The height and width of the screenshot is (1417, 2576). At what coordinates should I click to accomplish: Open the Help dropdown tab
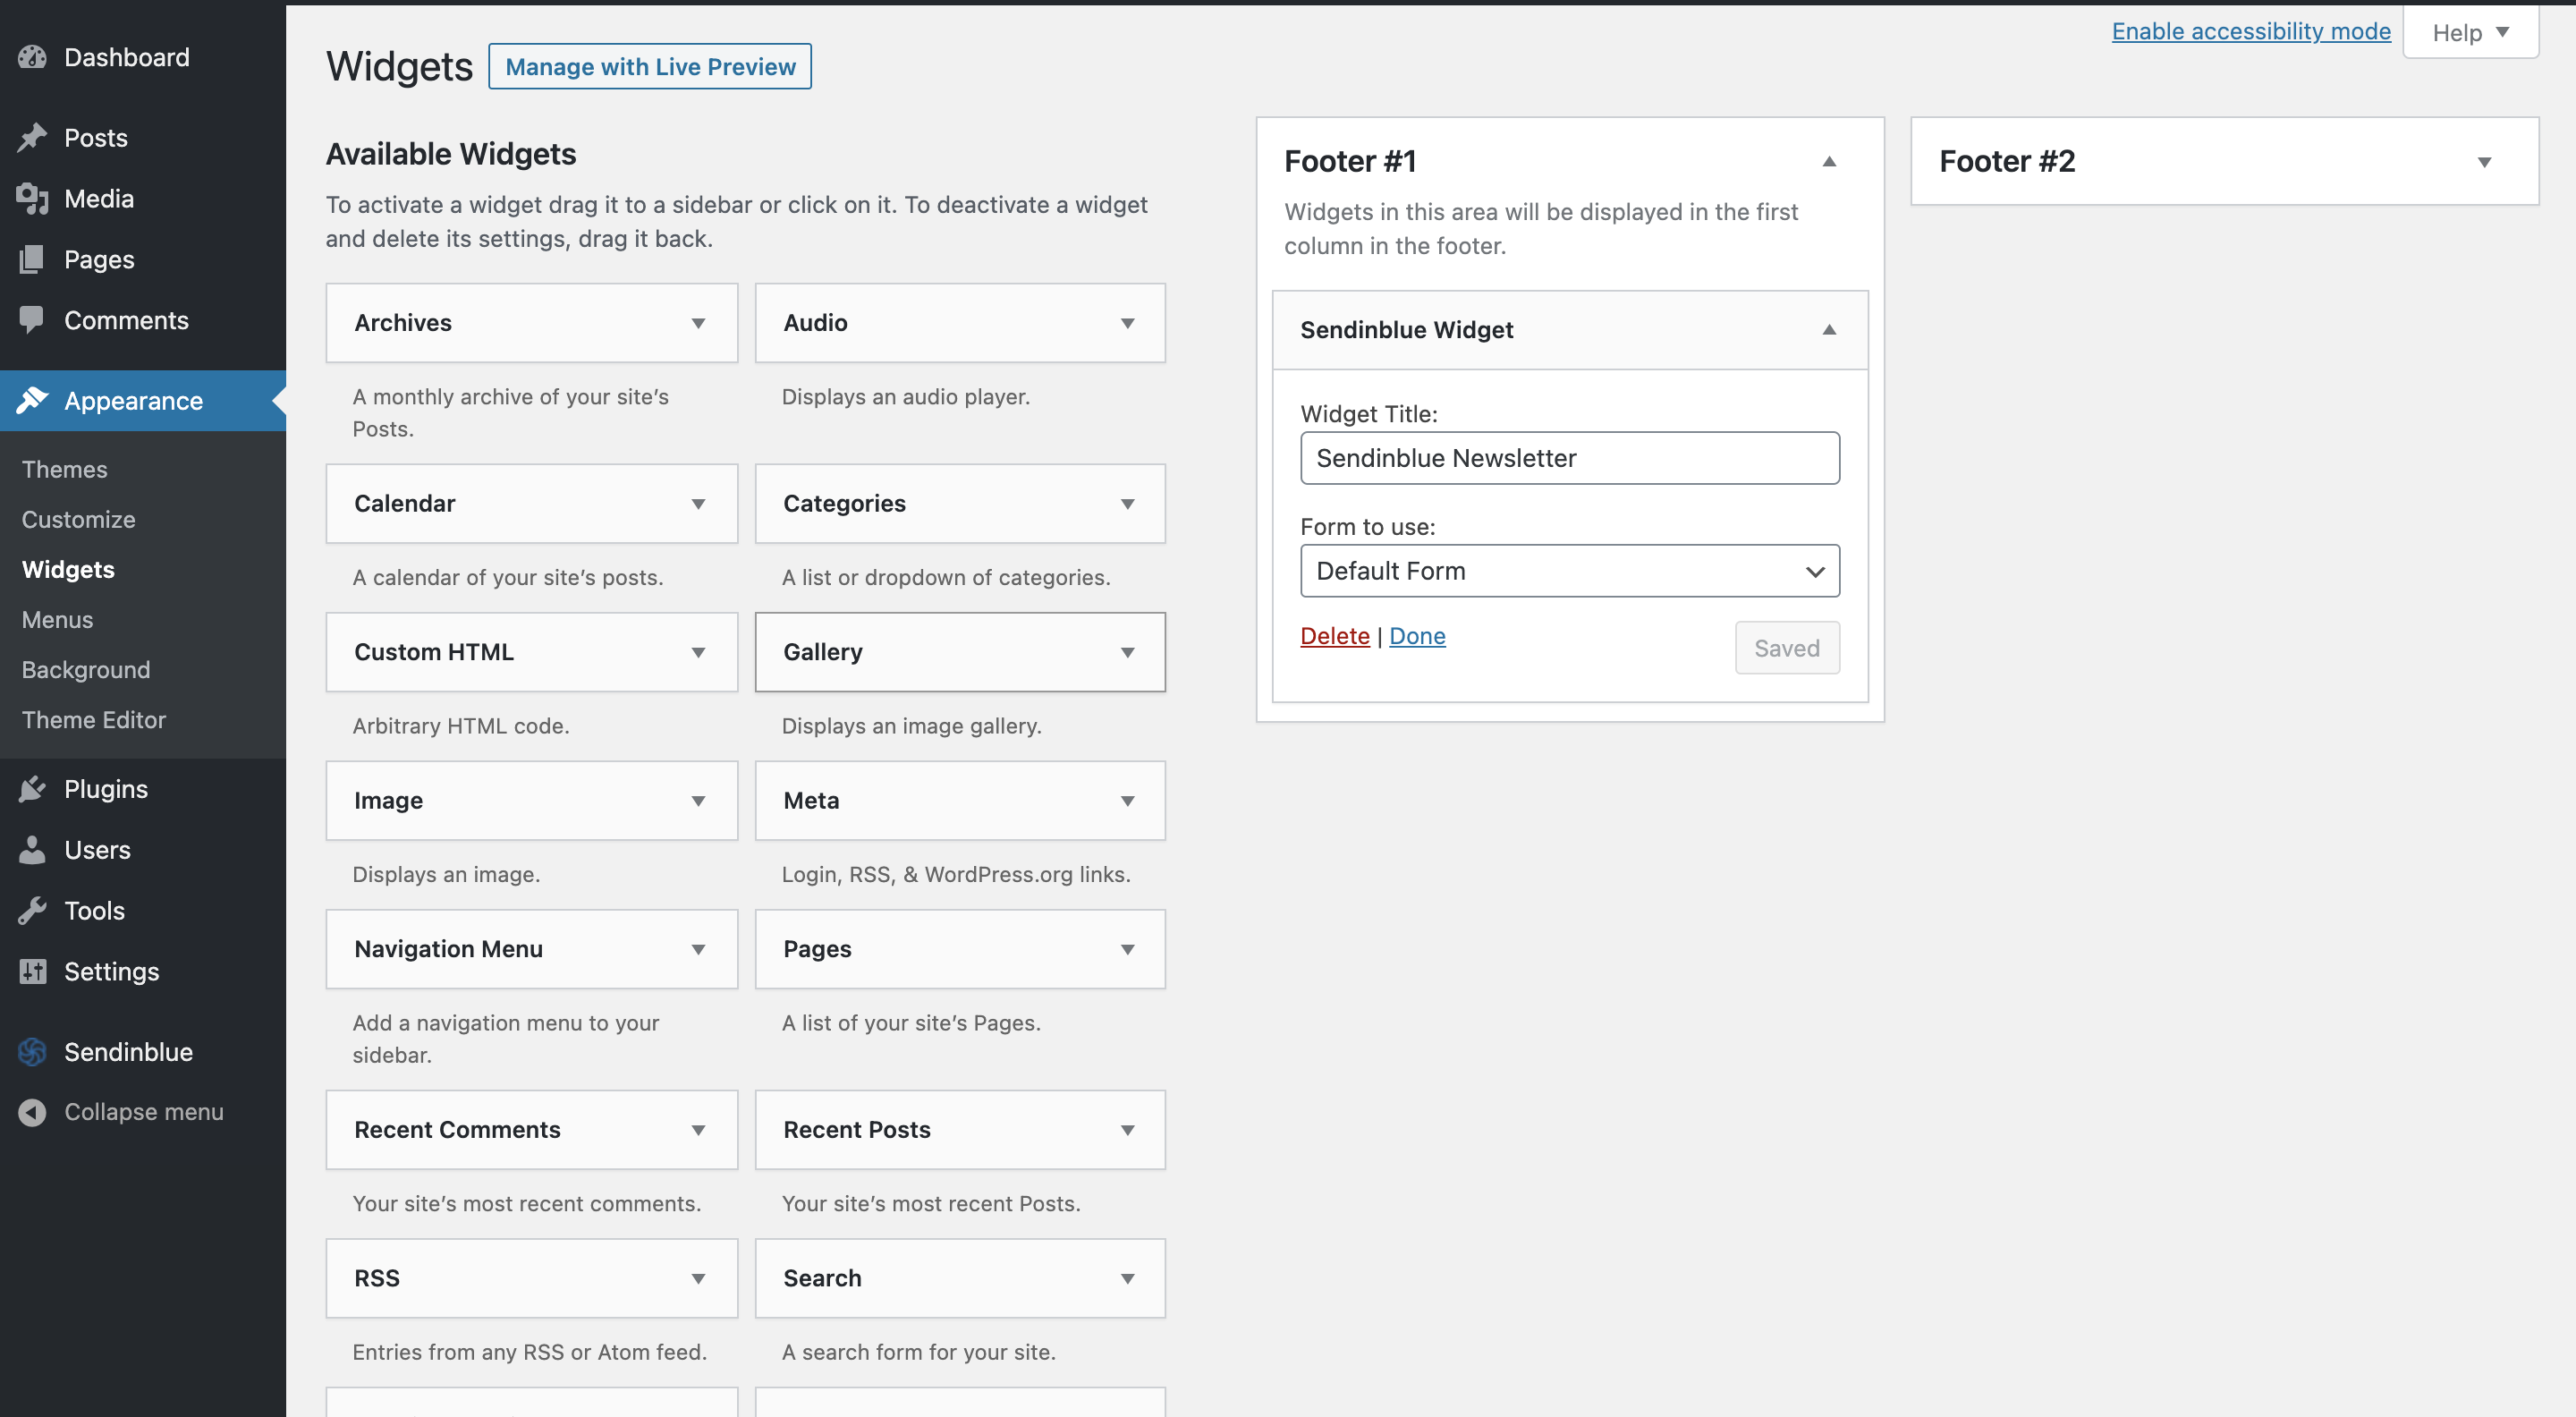click(2469, 33)
